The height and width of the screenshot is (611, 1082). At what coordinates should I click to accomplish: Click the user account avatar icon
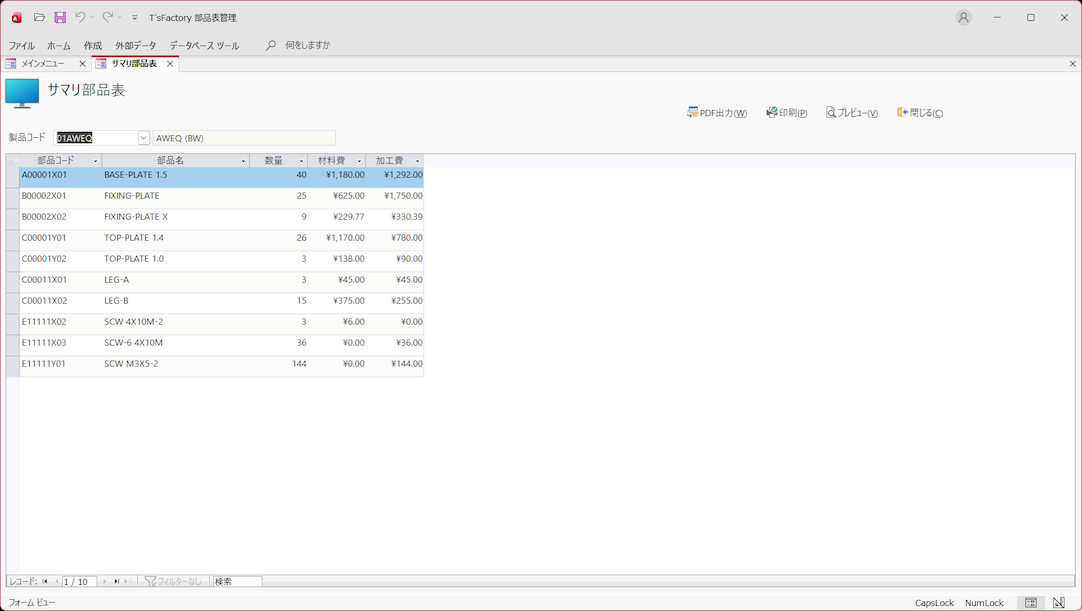963,18
